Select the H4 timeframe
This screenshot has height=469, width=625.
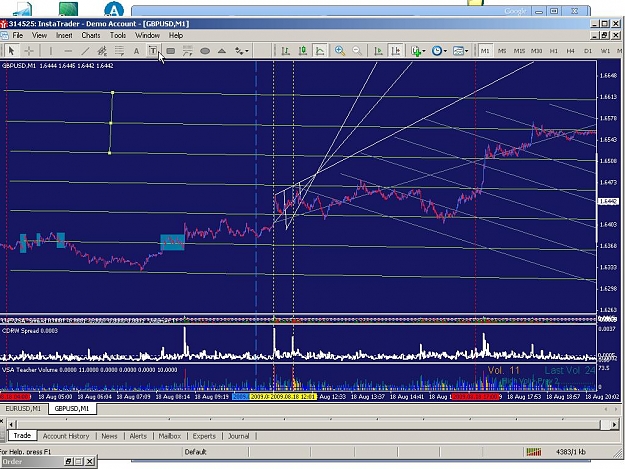[x=571, y=51]
